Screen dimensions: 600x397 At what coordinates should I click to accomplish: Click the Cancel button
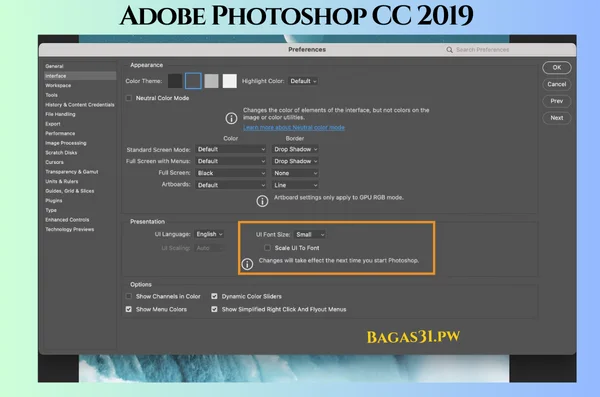click(x=557, y=84)
